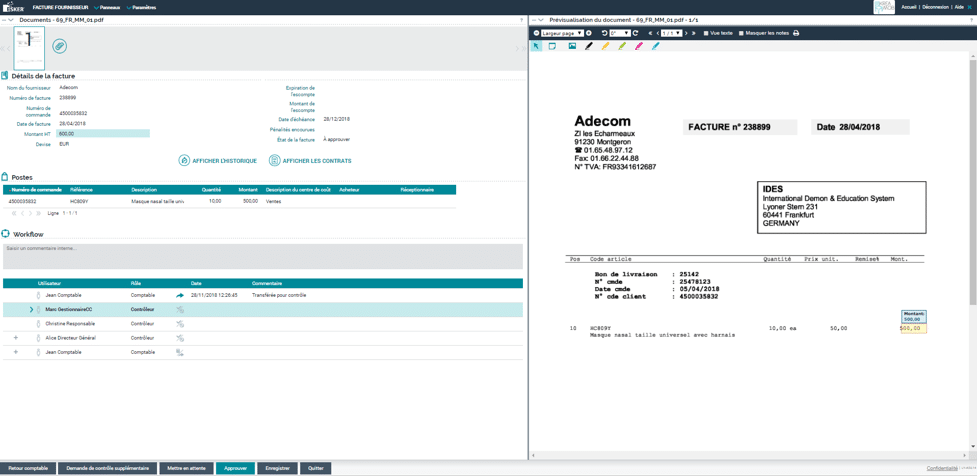
Task: Click the contracts icon beside Afficher les contrats
Action: pyautogui.click(x=274, y=161)
